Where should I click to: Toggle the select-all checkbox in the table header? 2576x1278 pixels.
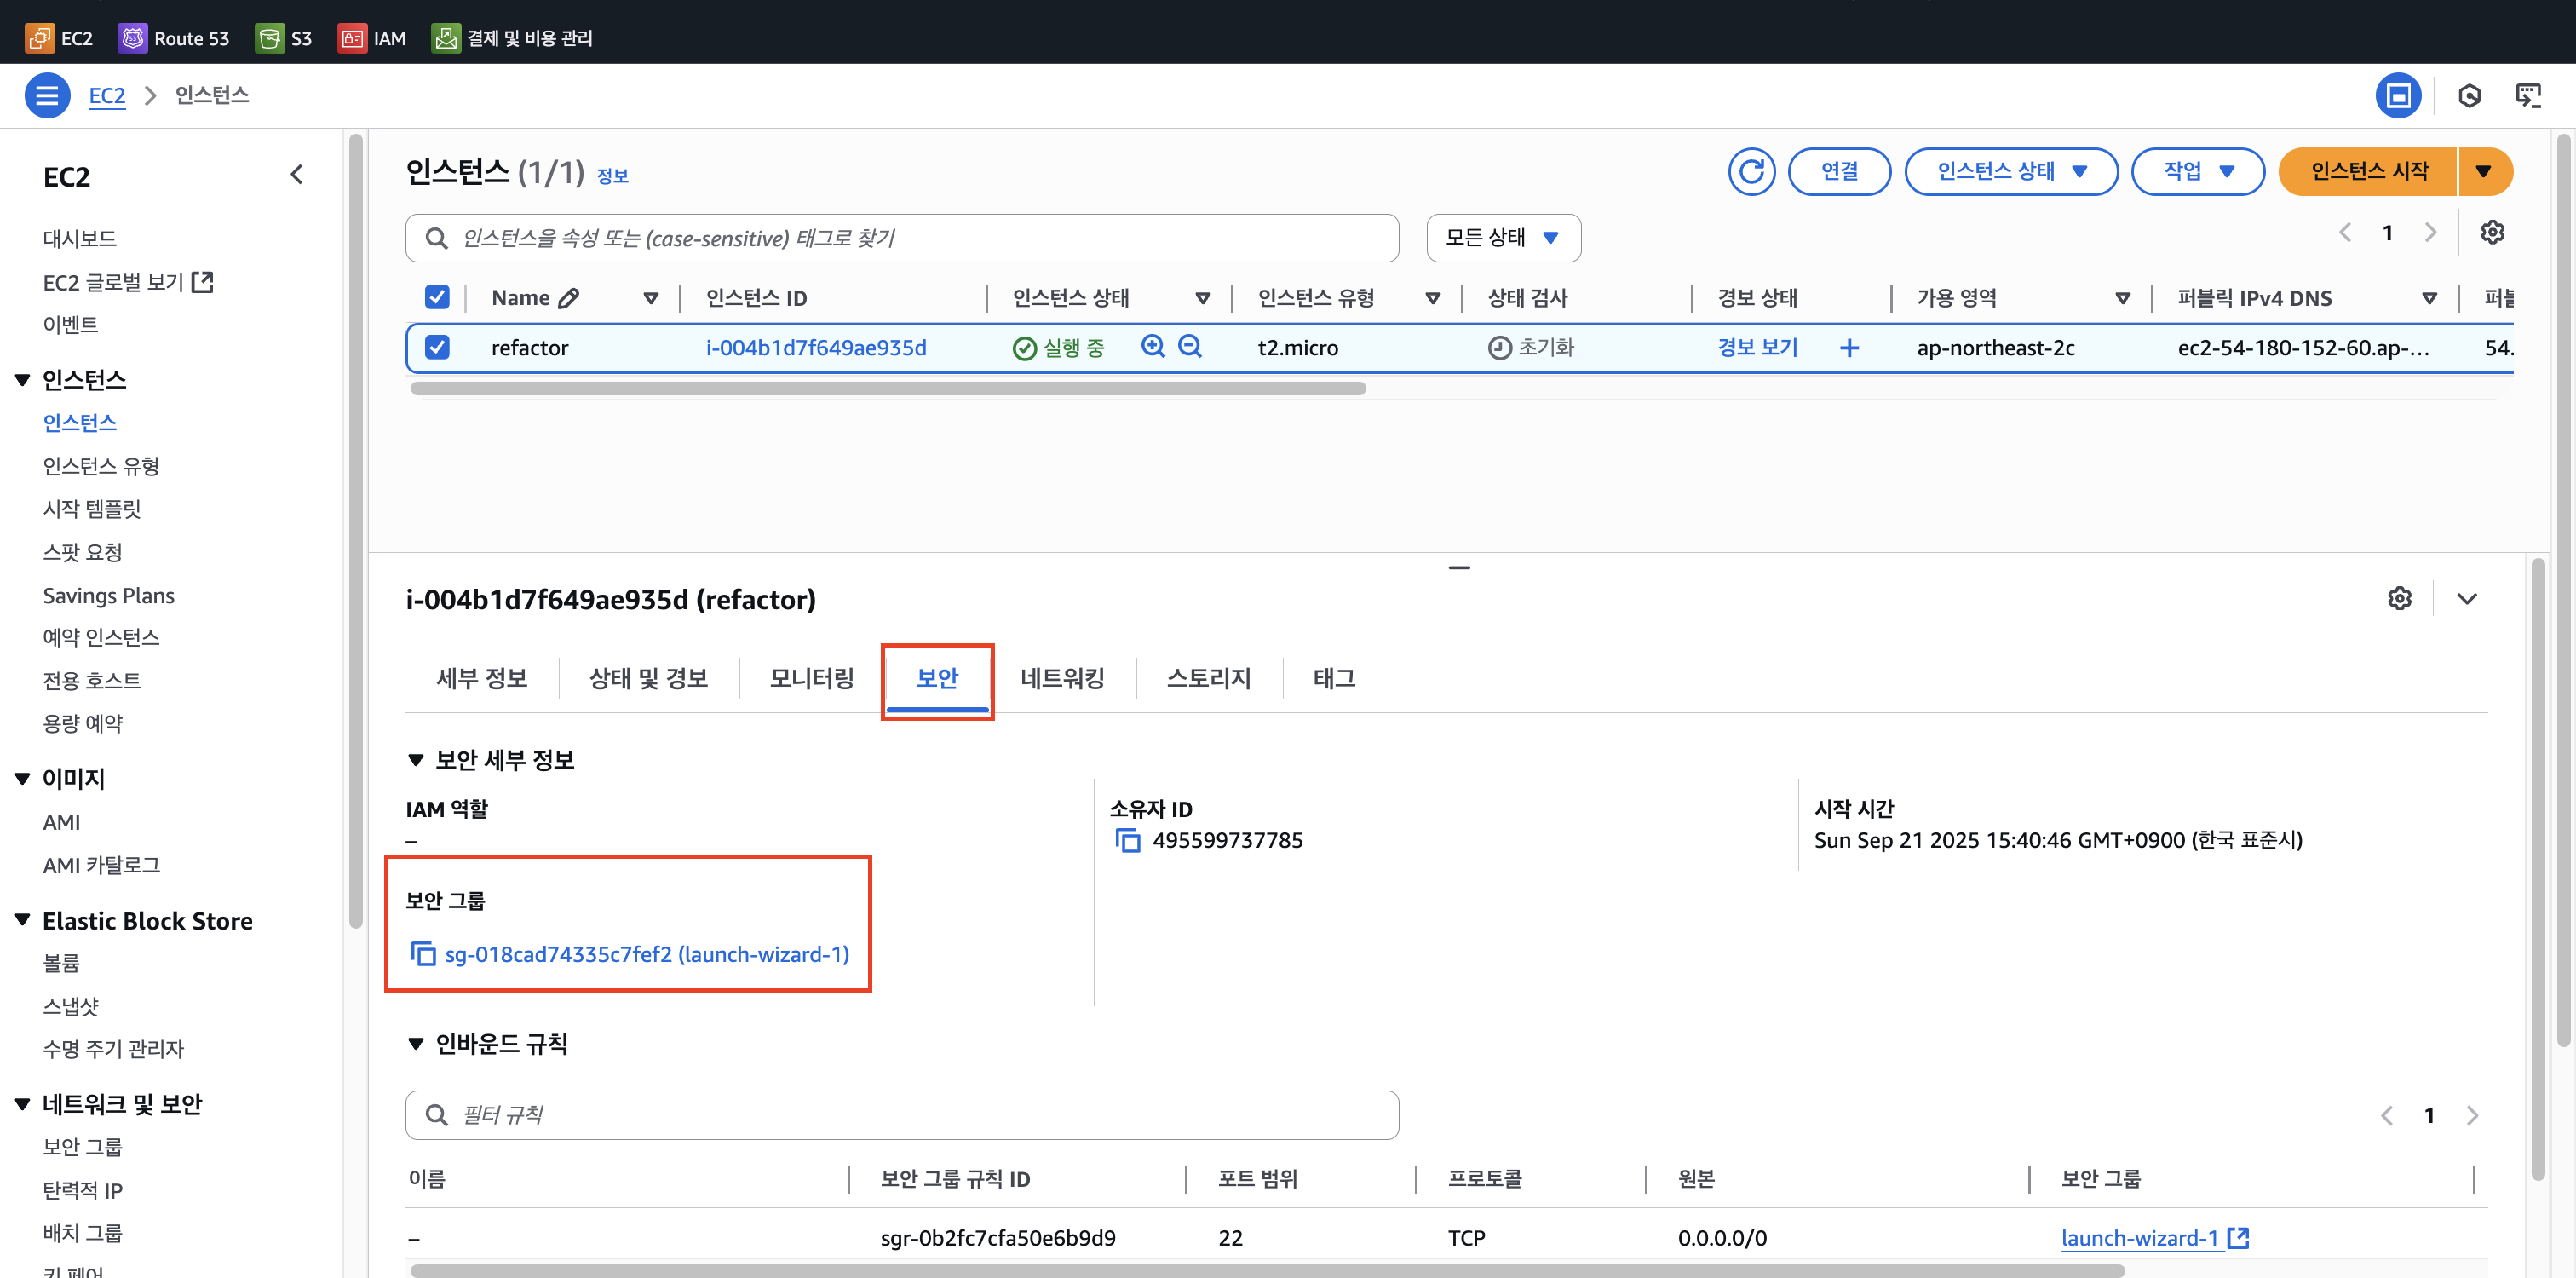click(437, 297)
